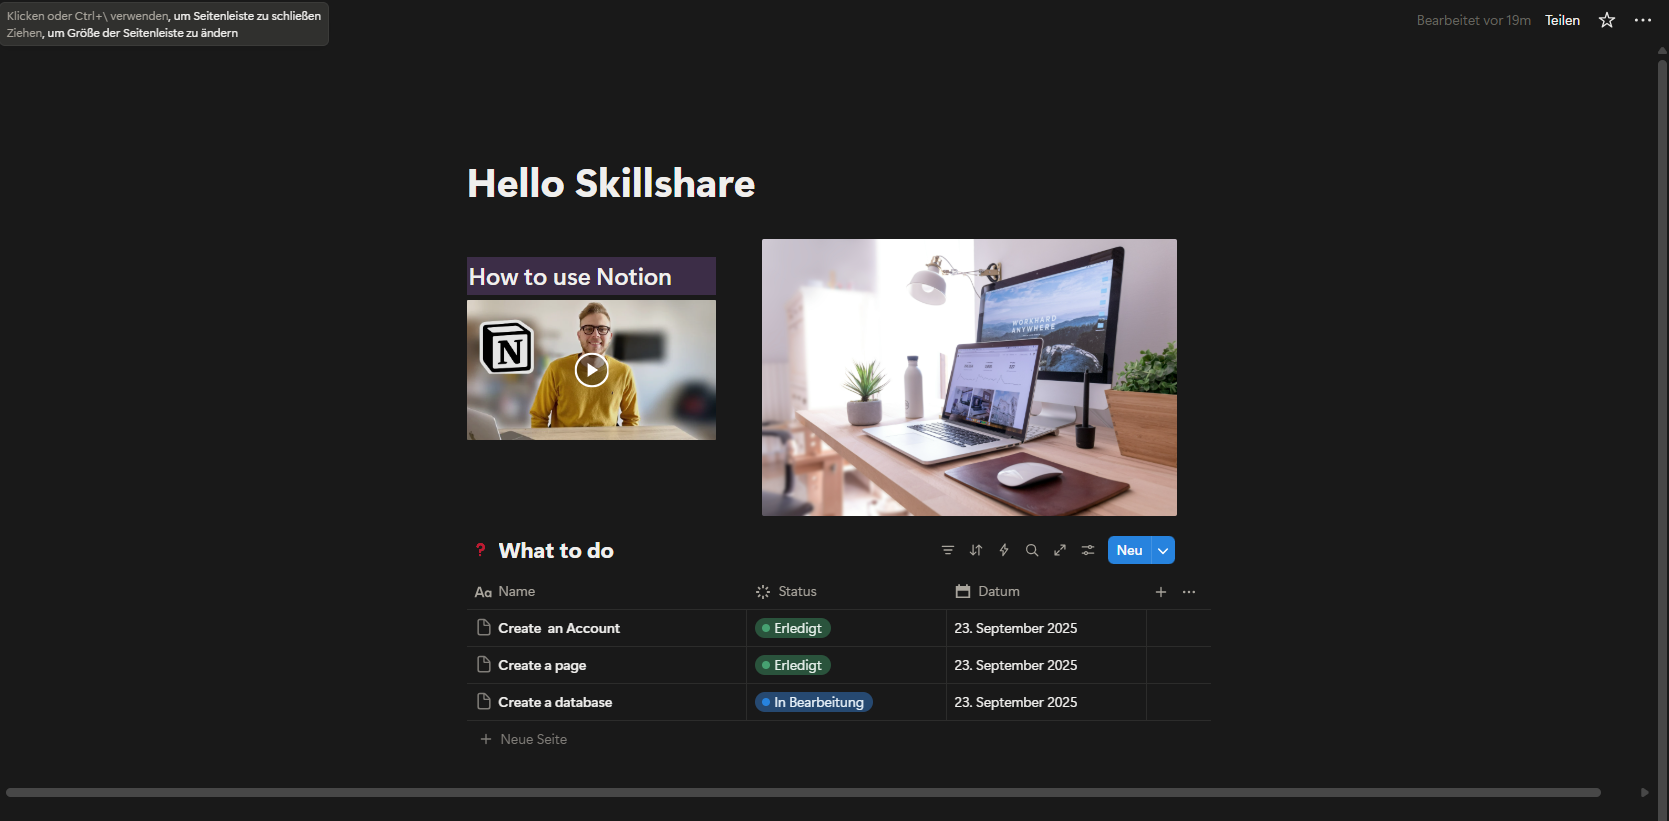Open the Create a page entry

click(x=542, y=665)
